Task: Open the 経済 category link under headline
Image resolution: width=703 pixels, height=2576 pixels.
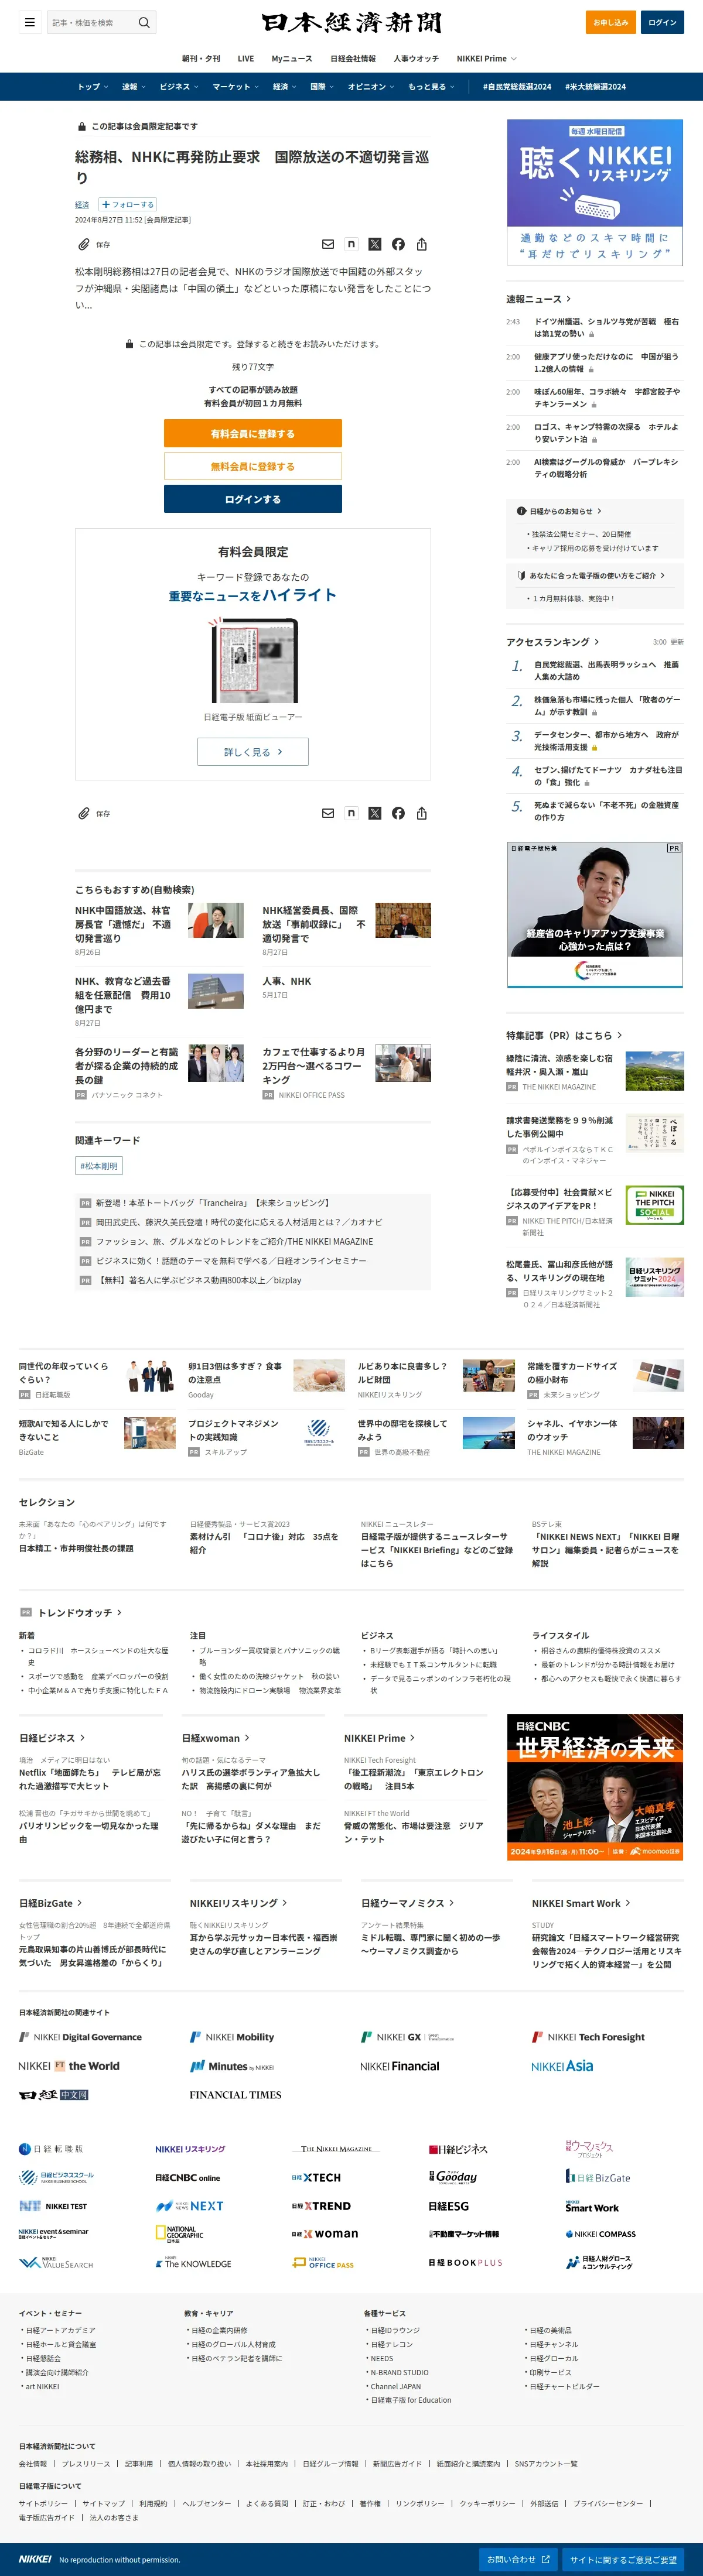Action: pos(82,204)
